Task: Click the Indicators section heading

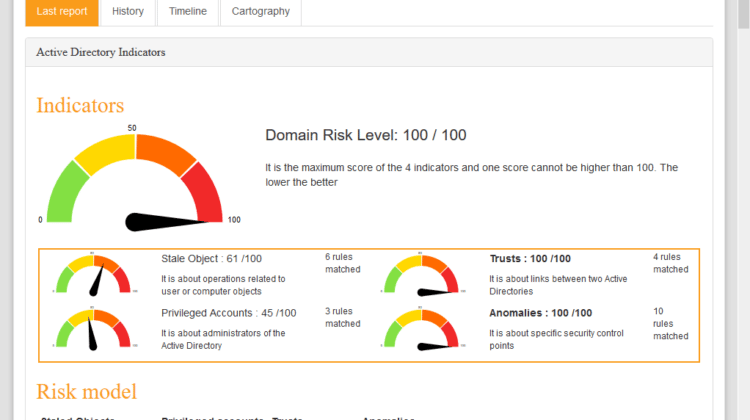Action: (80, 106)
